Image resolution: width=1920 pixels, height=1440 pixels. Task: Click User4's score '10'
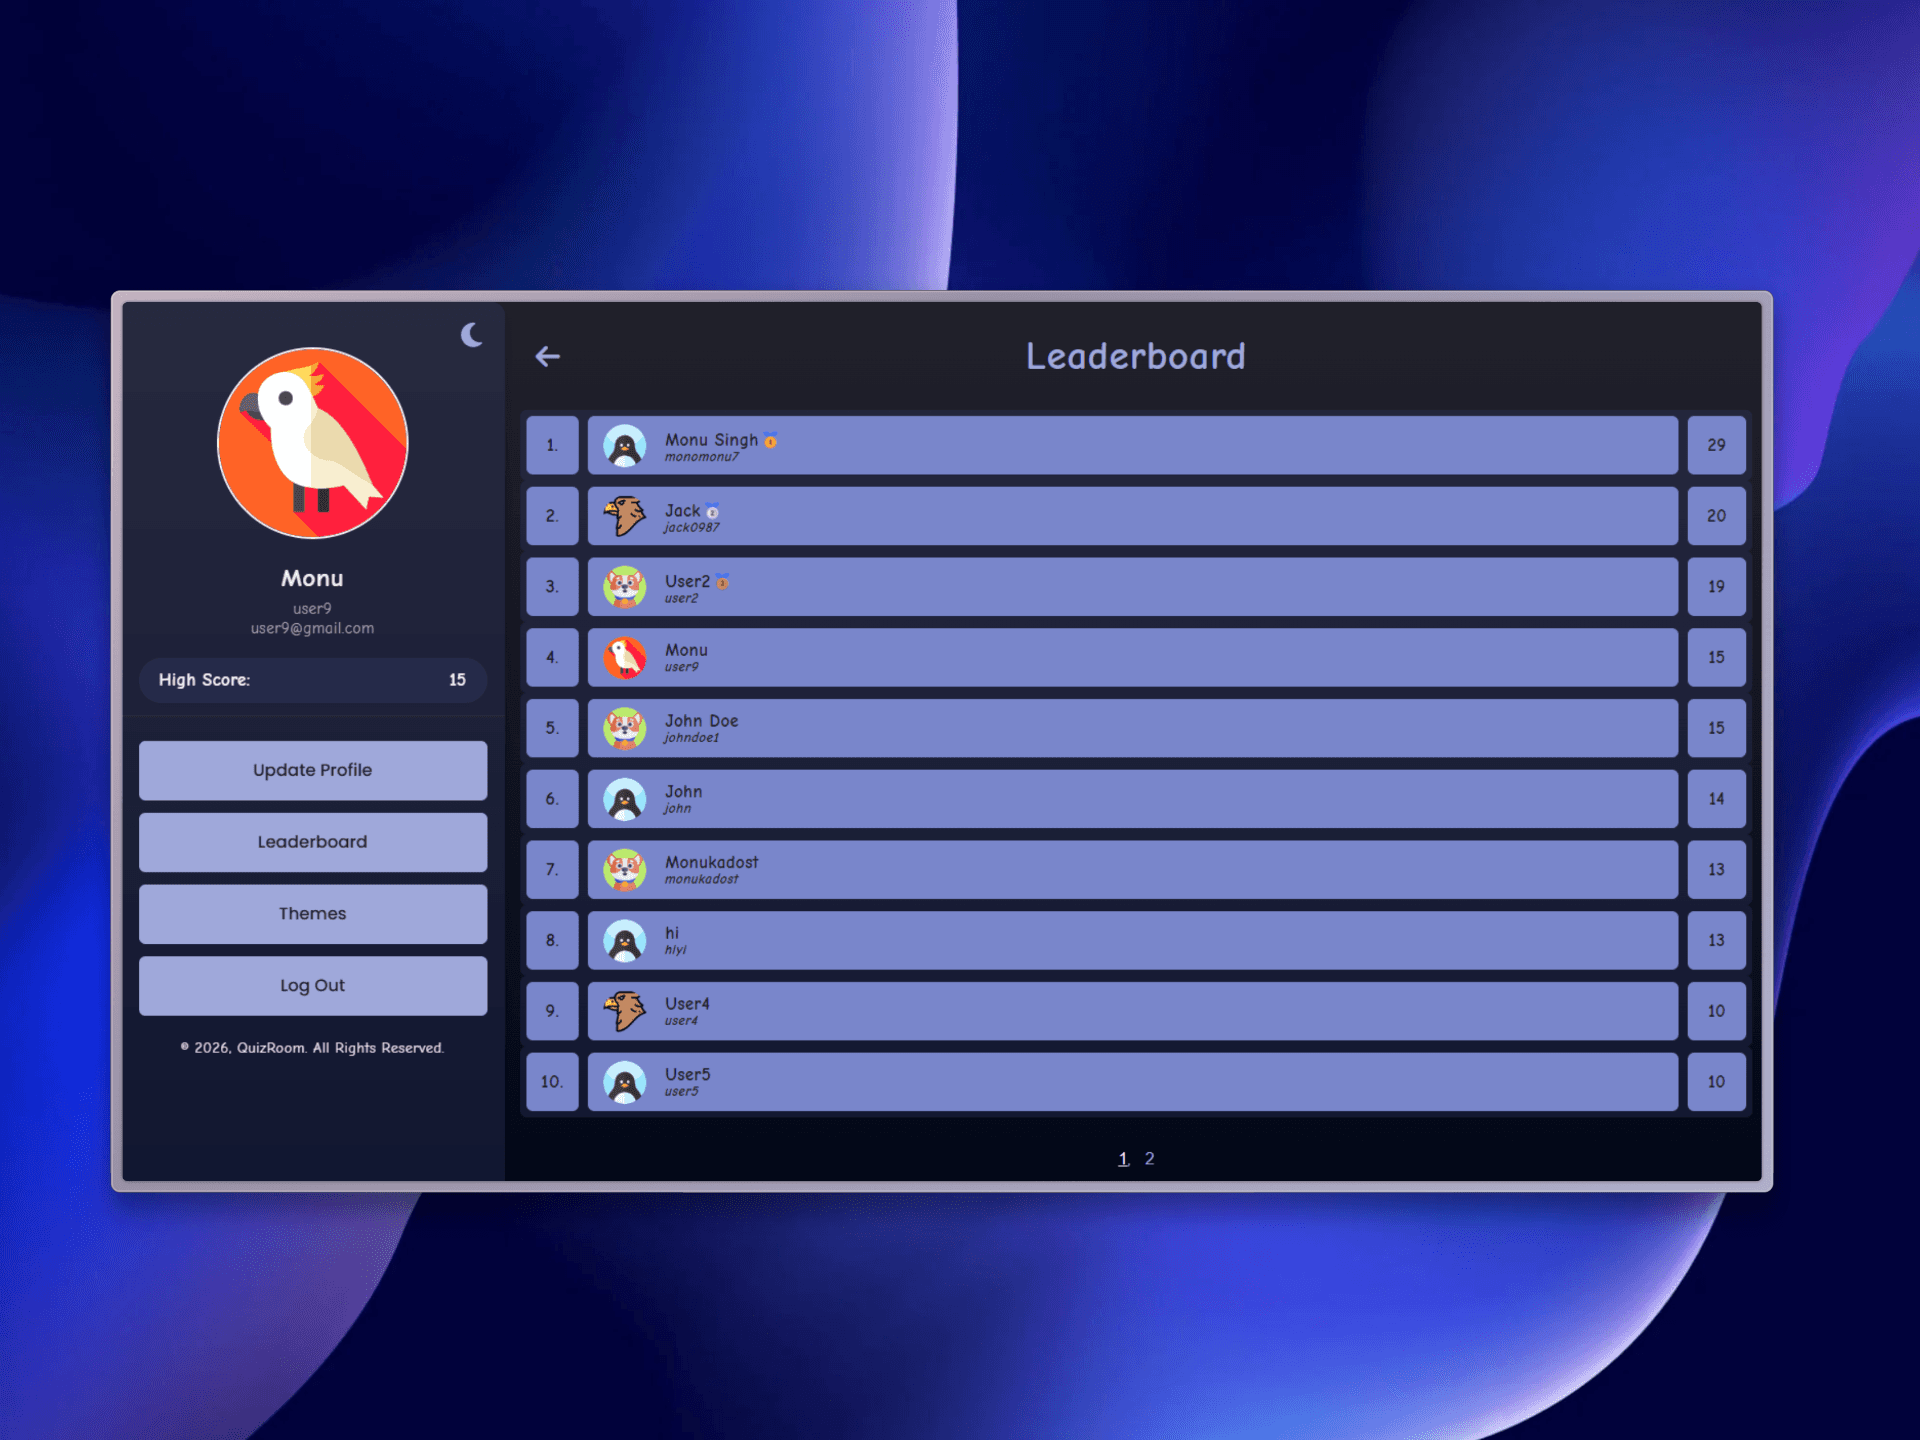point(1716,1011)
